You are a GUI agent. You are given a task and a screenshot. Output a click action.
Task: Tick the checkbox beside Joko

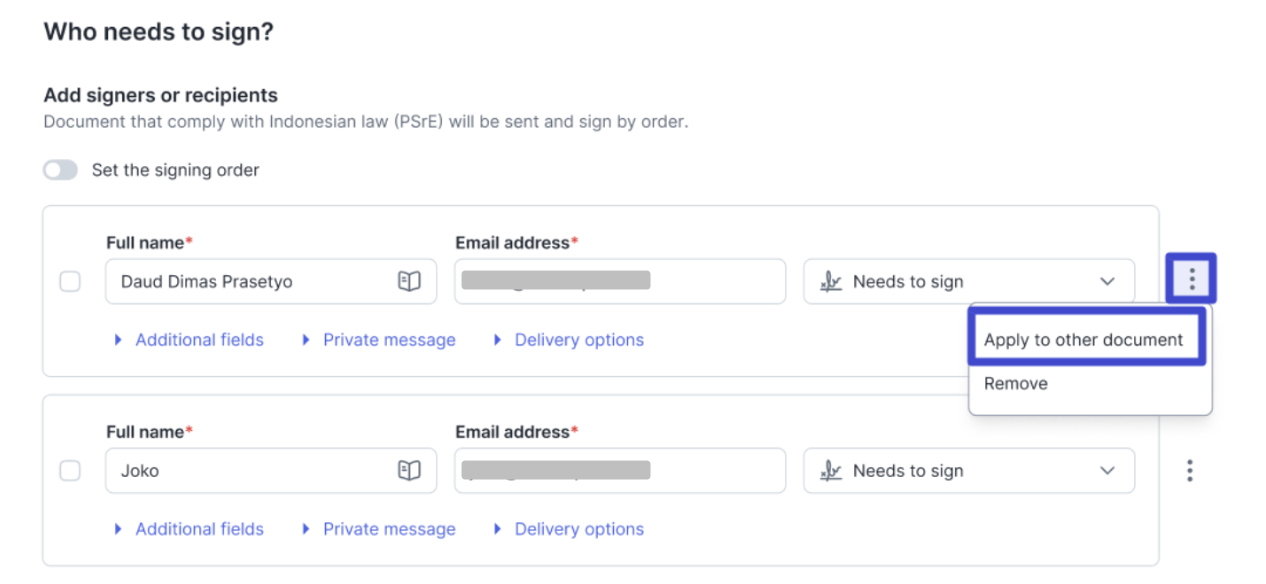(70, 470)
